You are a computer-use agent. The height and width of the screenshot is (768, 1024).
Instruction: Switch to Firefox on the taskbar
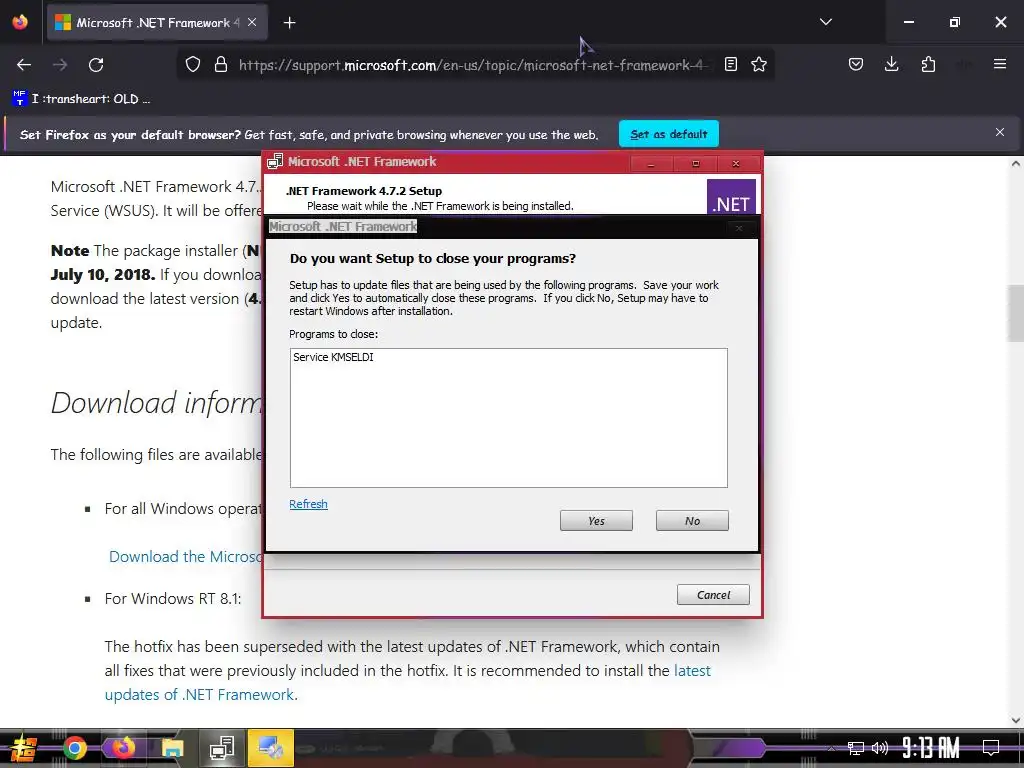click(x=123, y=748)
